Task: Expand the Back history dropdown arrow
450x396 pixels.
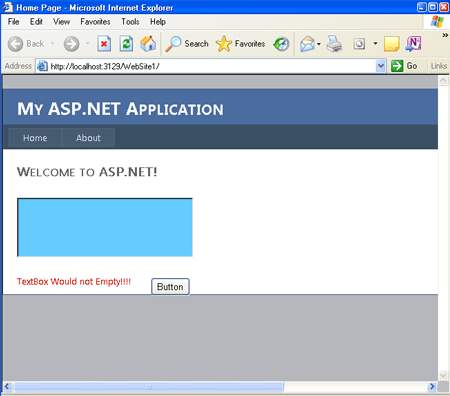Action: (x=52, y=44)
